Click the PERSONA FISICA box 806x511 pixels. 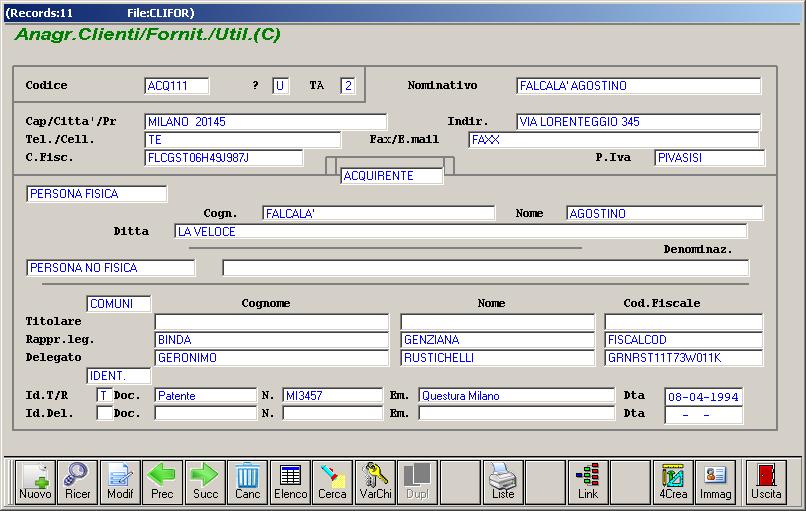click(97, 194)
